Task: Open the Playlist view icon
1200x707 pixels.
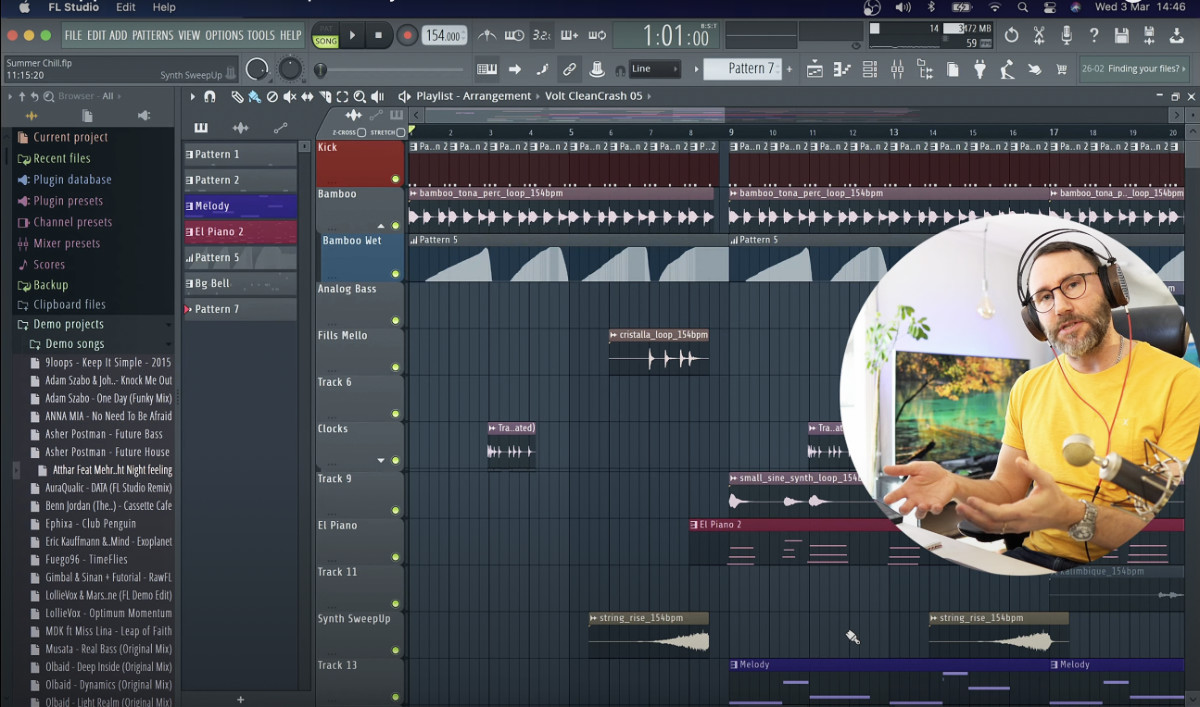Action: click(814, 69)
